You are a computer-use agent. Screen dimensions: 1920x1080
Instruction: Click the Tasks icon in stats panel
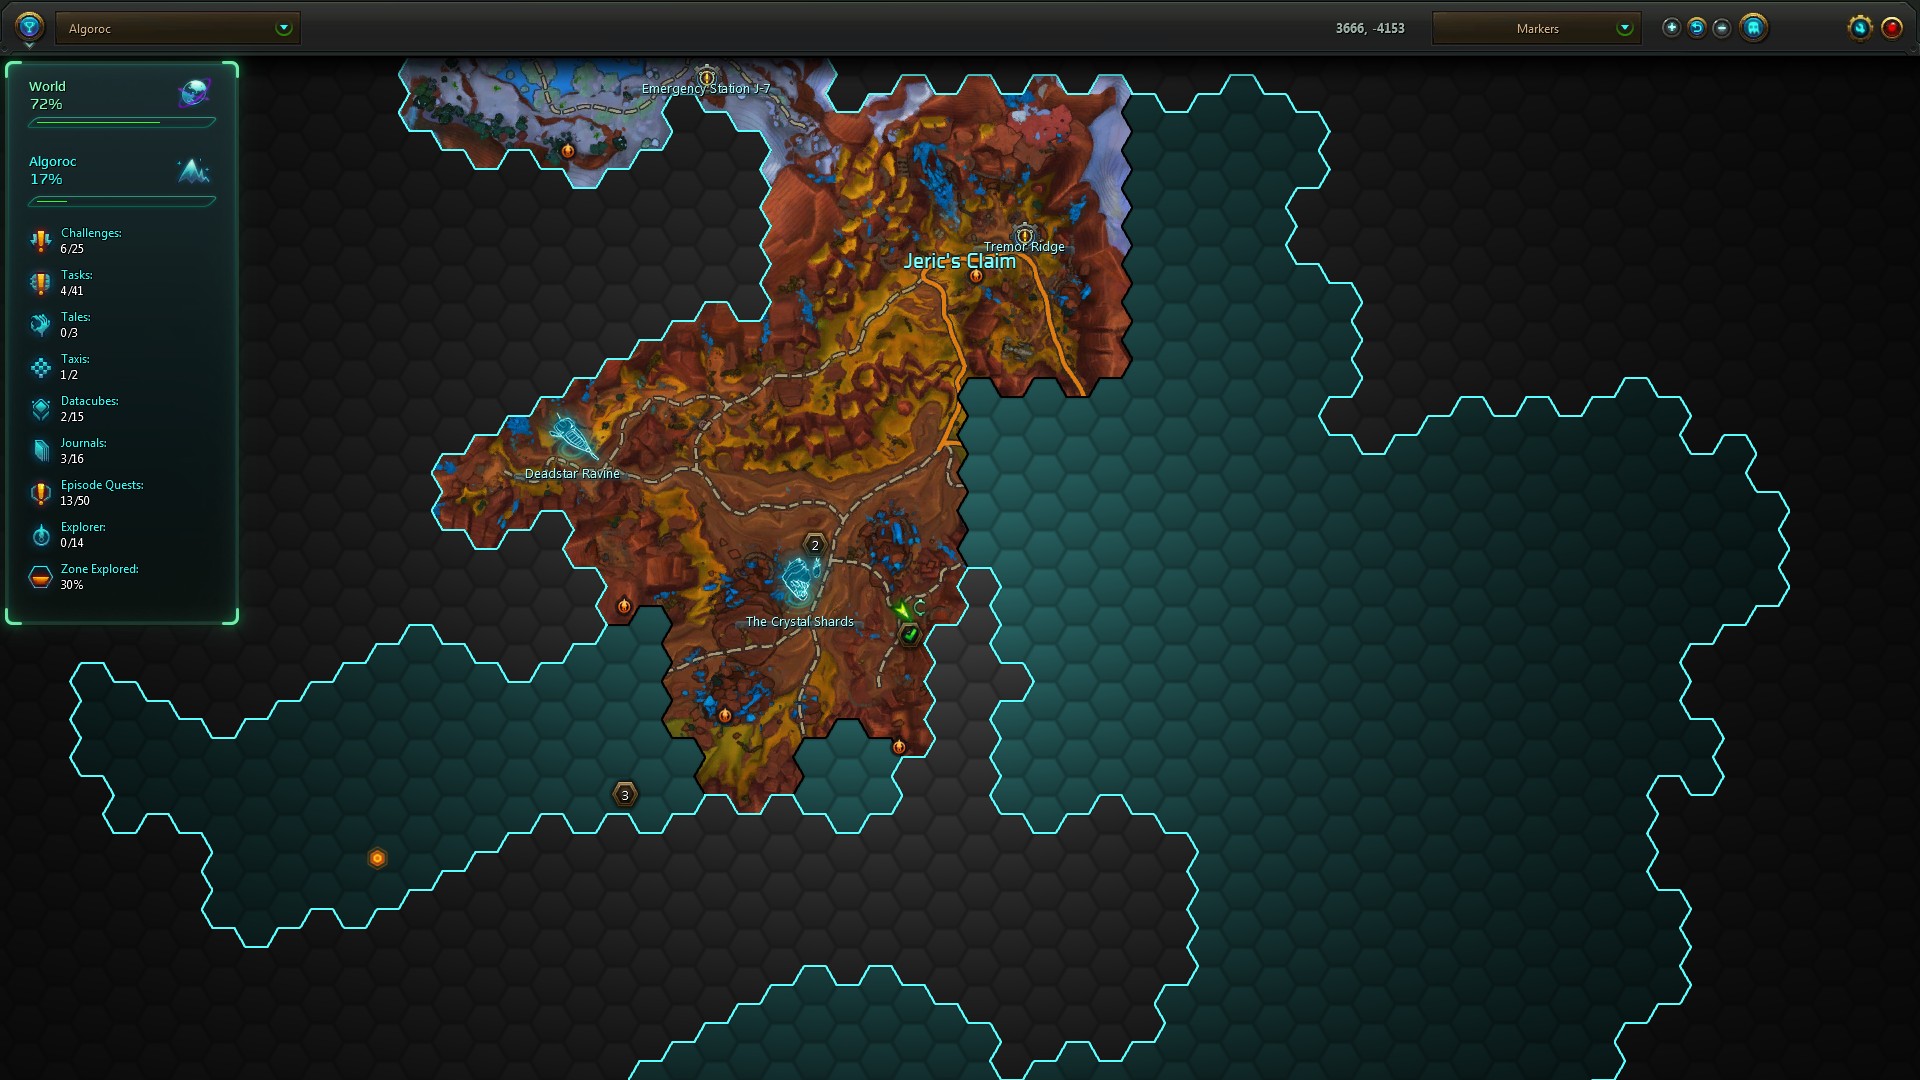40,283
